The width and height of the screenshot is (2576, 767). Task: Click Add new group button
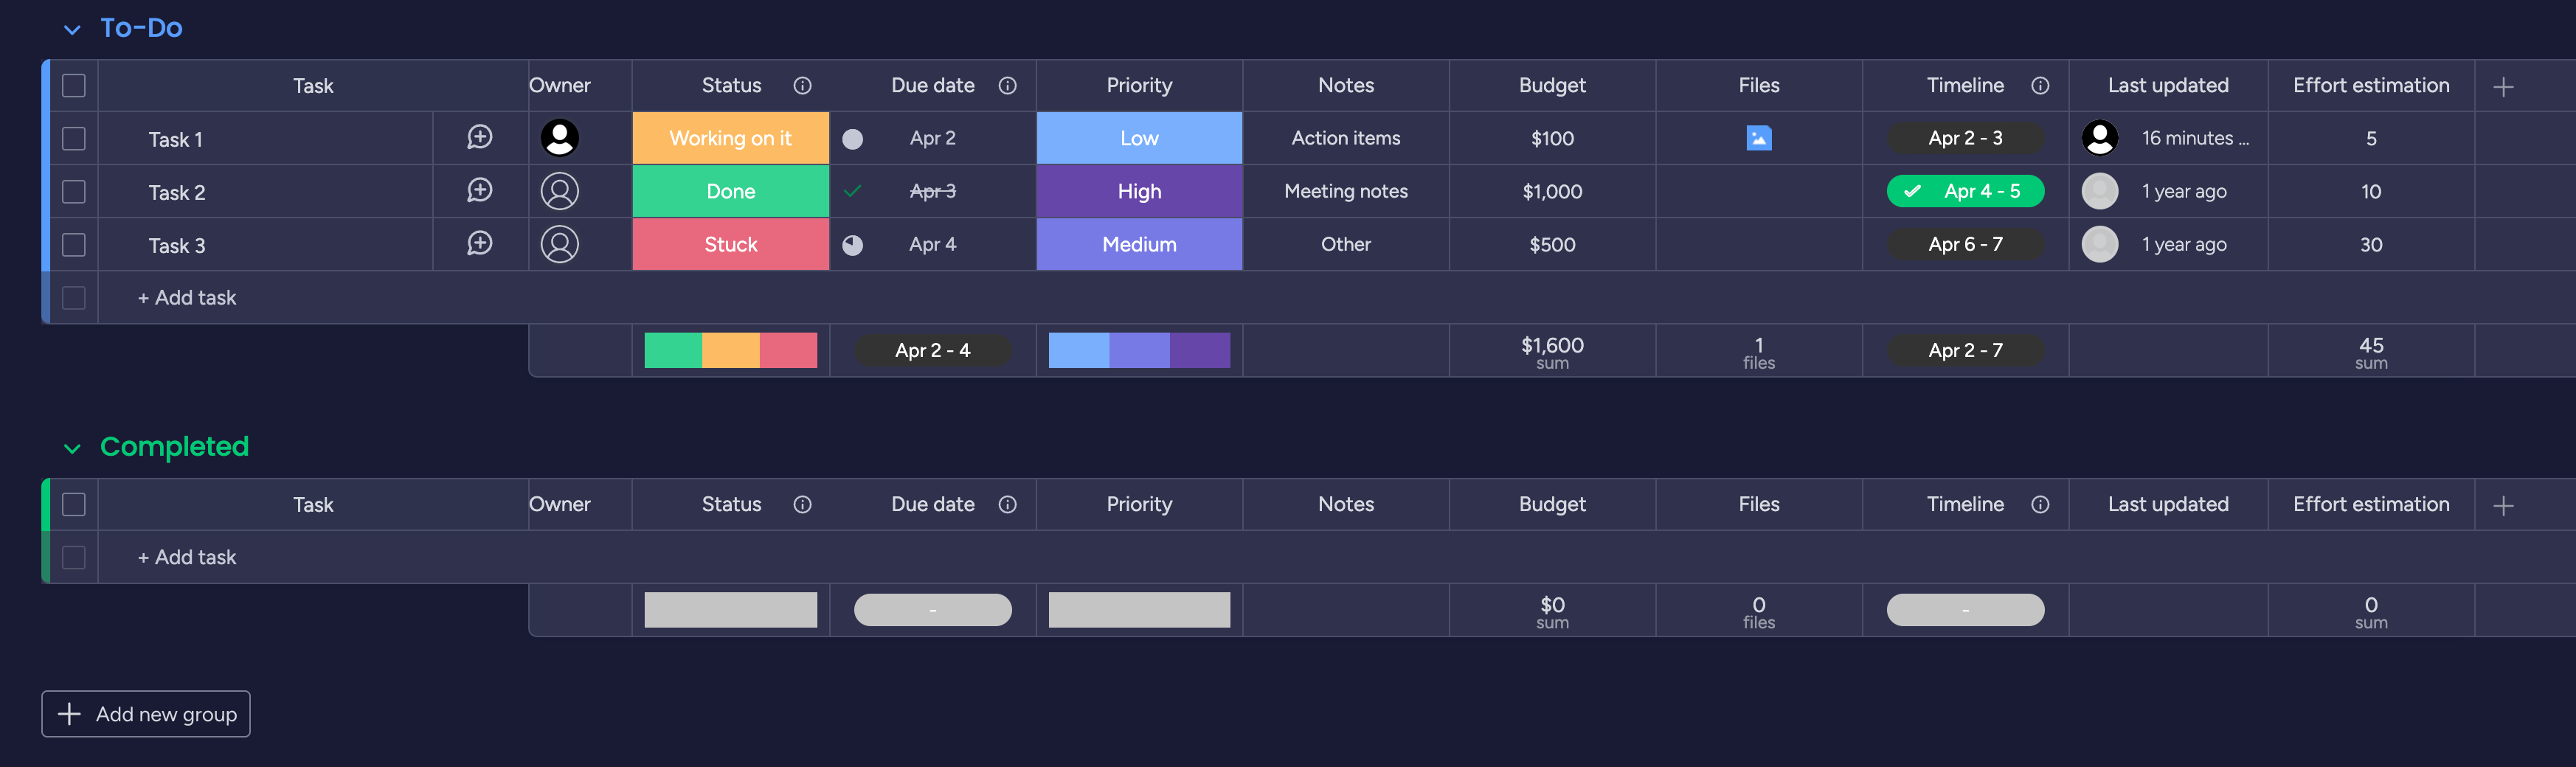146,714
